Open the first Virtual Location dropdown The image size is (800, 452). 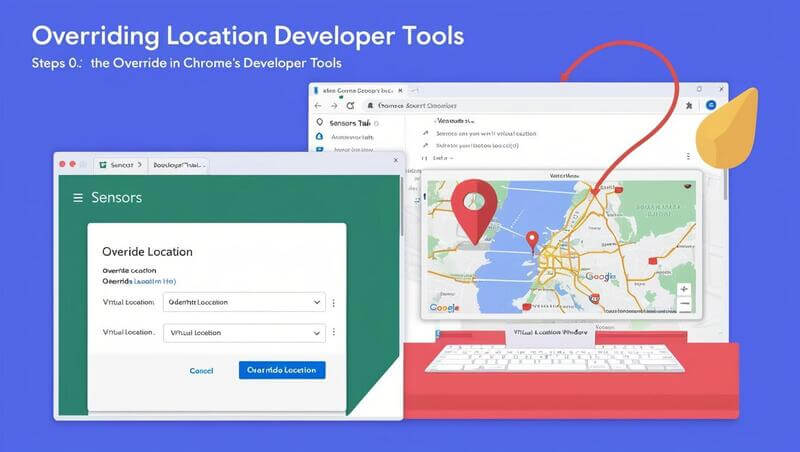coord(244,302)
